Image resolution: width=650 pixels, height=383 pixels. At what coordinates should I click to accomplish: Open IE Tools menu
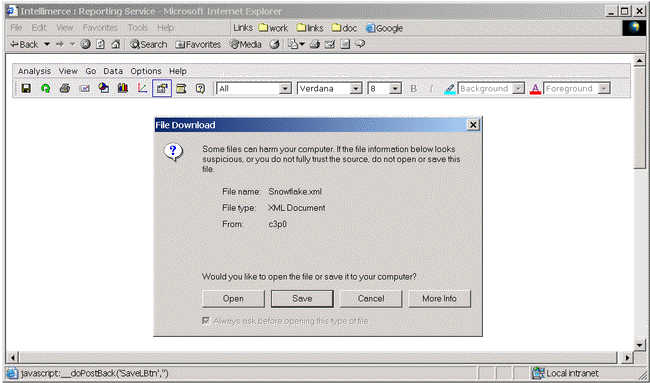(x=138, y=28)
